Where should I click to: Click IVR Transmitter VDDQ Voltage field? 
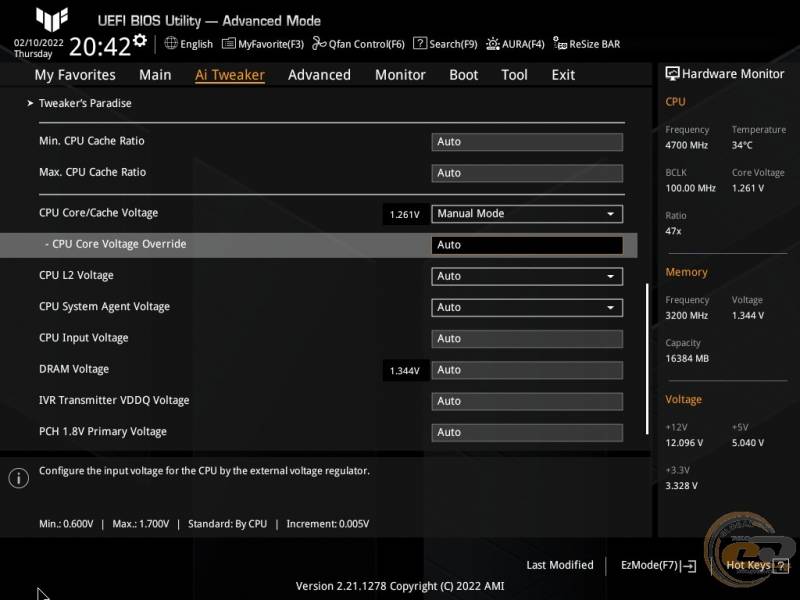click(527, 401)
